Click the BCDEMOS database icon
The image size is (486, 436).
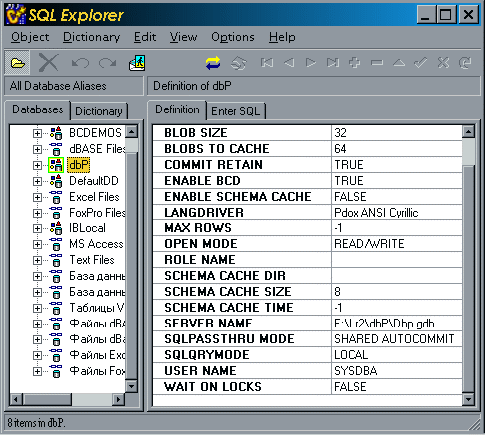56,133
